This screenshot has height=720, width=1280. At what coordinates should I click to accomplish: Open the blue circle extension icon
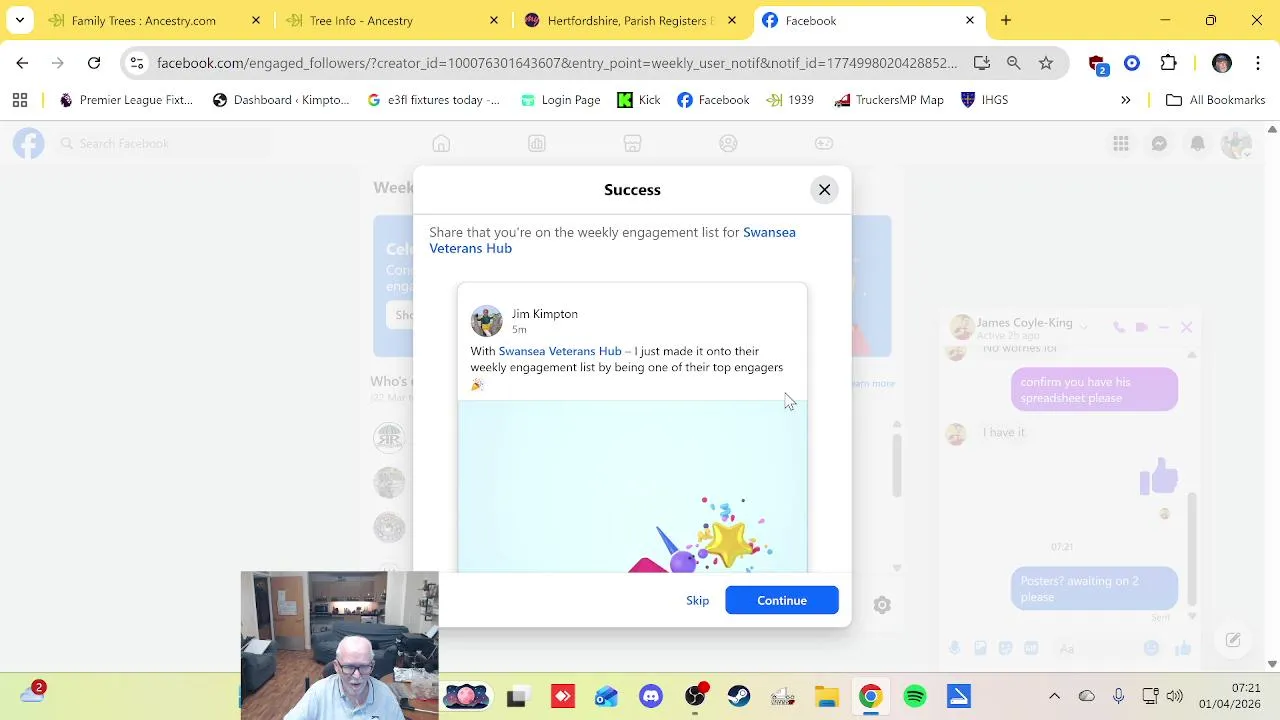tap(1132, 63)
